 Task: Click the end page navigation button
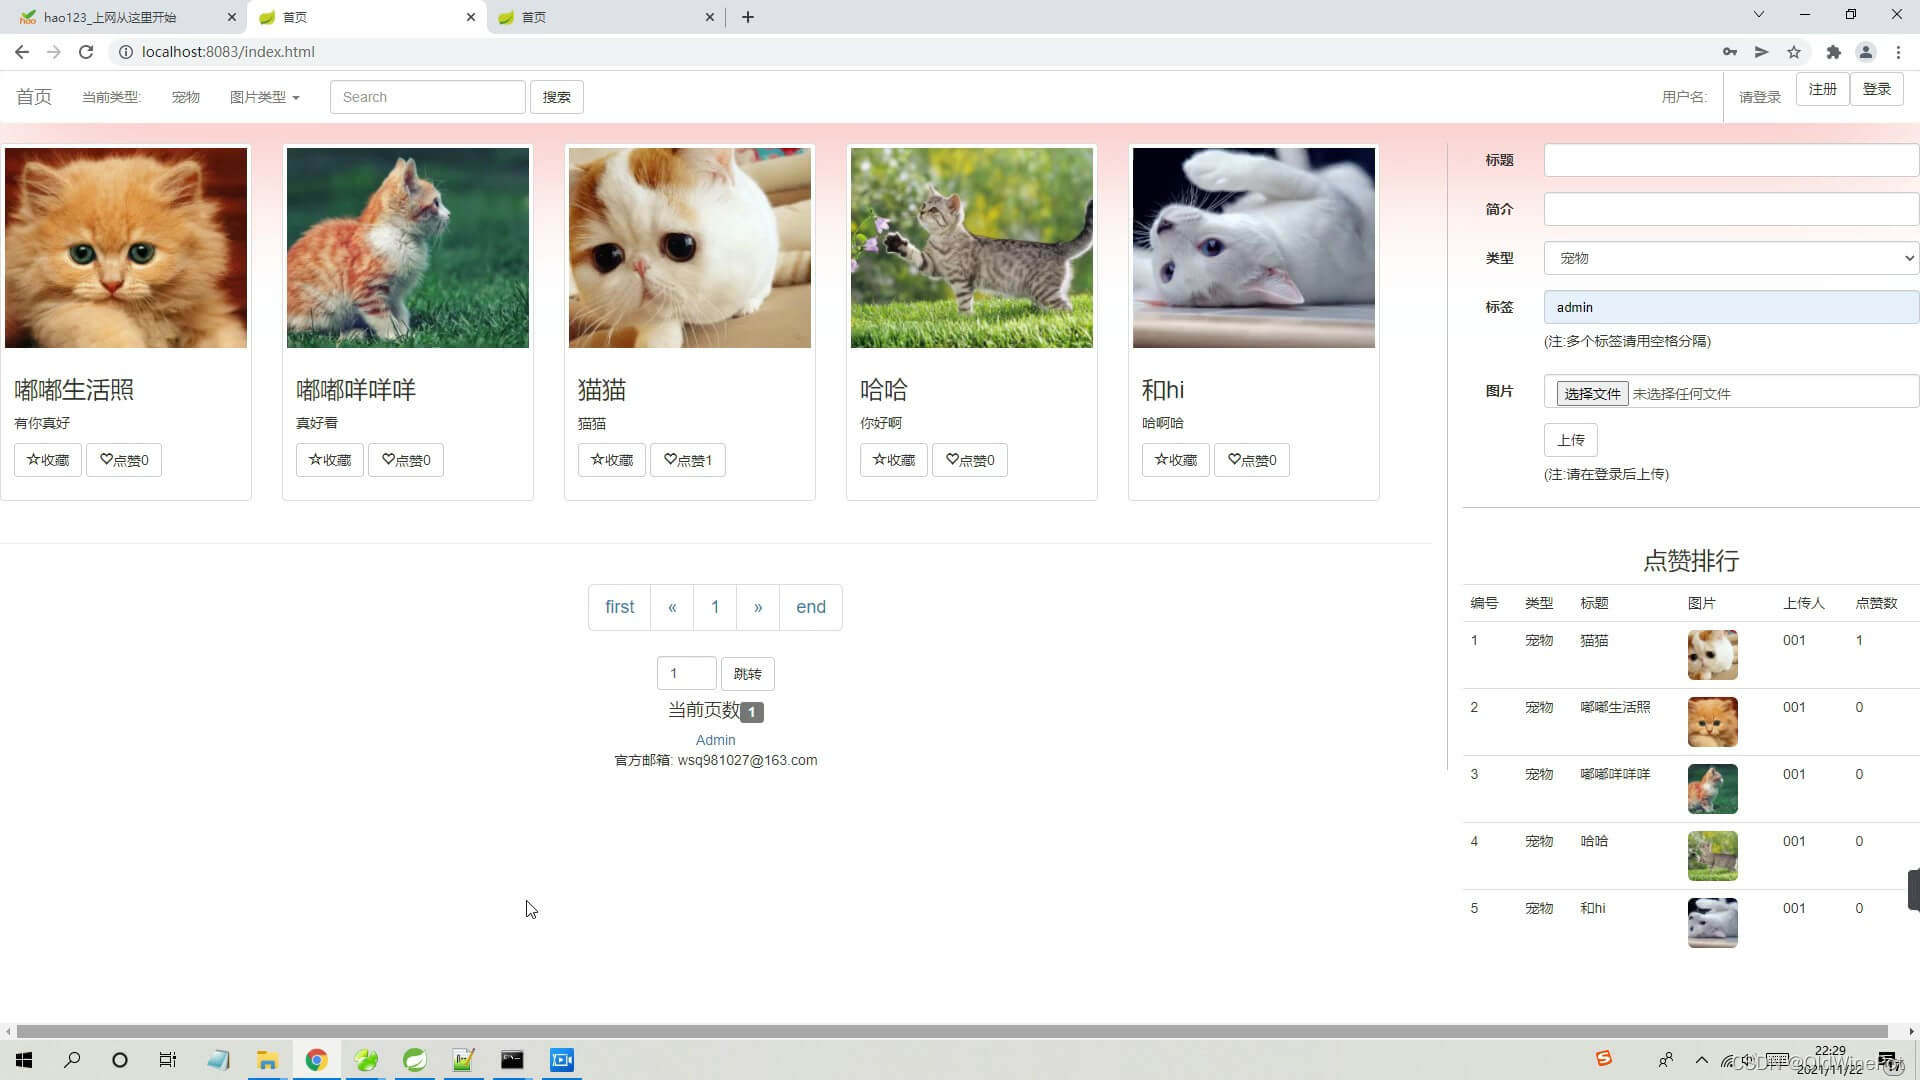pyautogui.click(x=810, y=607)
